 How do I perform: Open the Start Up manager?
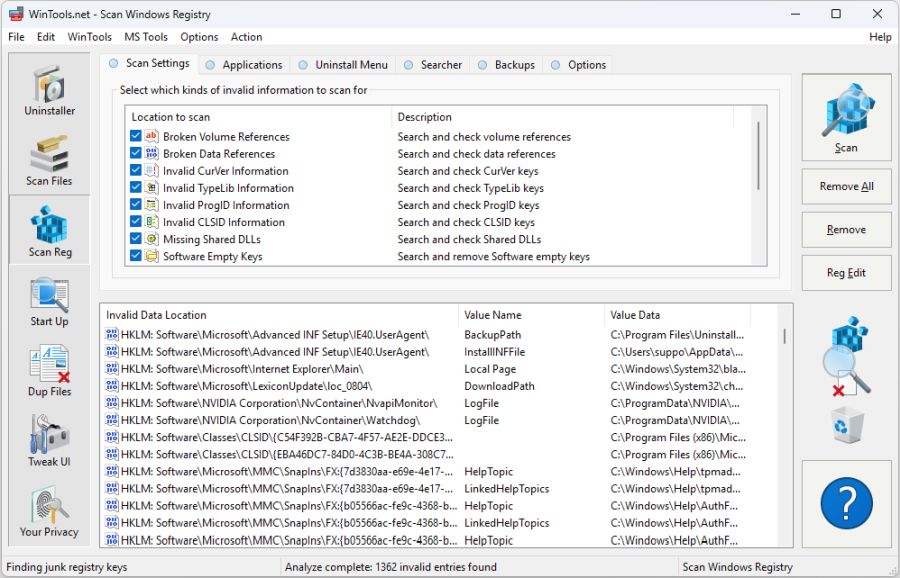[x=48, y=300]
